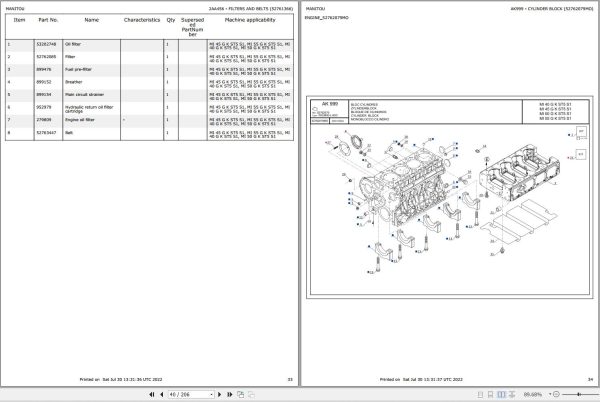The height and width of the screenshot is (402, 600).
Task: Click the 'Machine applicability' column header
Action: (x=250, y=20)
